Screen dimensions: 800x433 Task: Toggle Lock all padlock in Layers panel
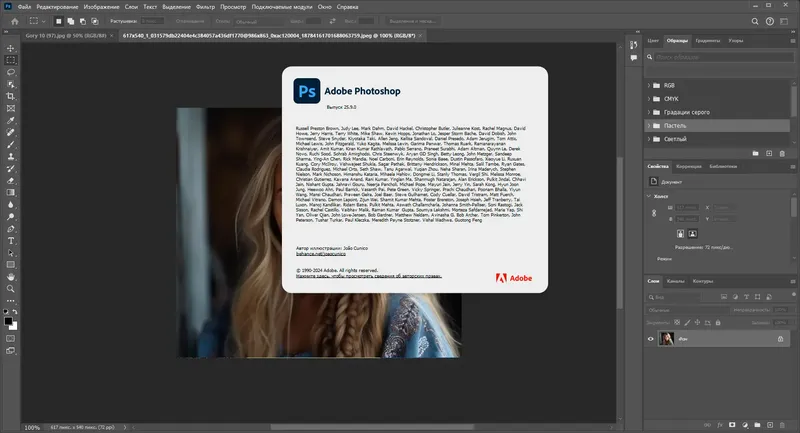pos(718,323)
